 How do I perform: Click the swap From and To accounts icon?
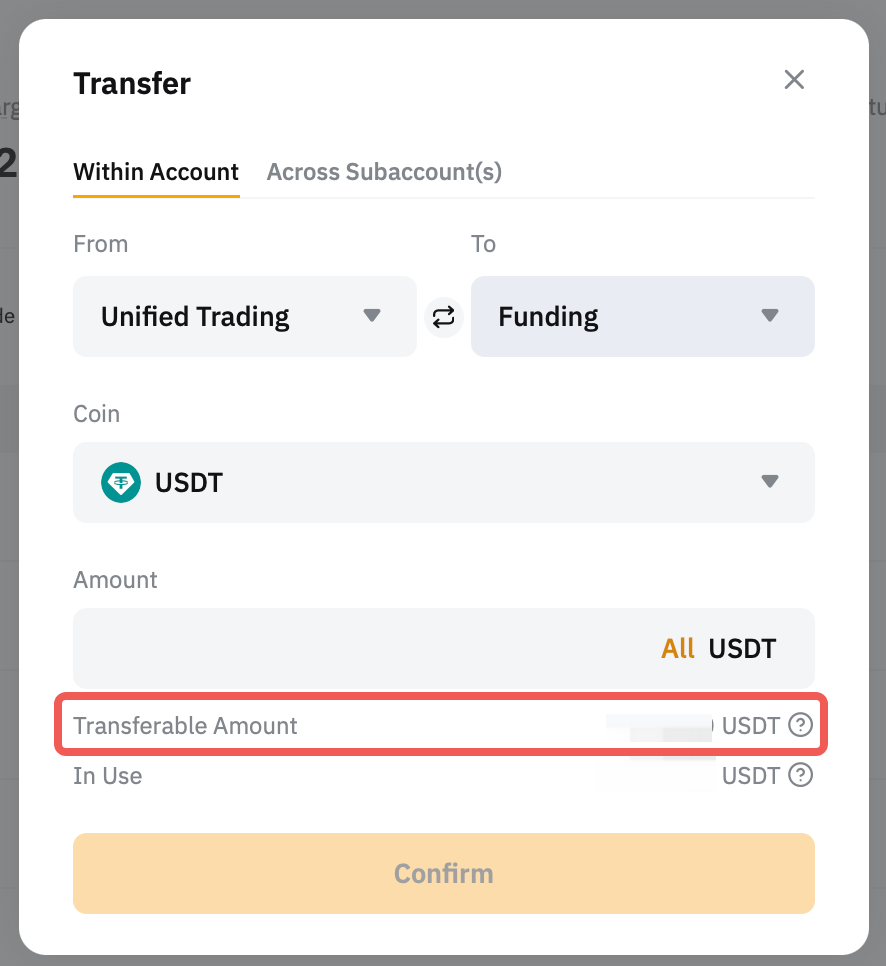443,317
